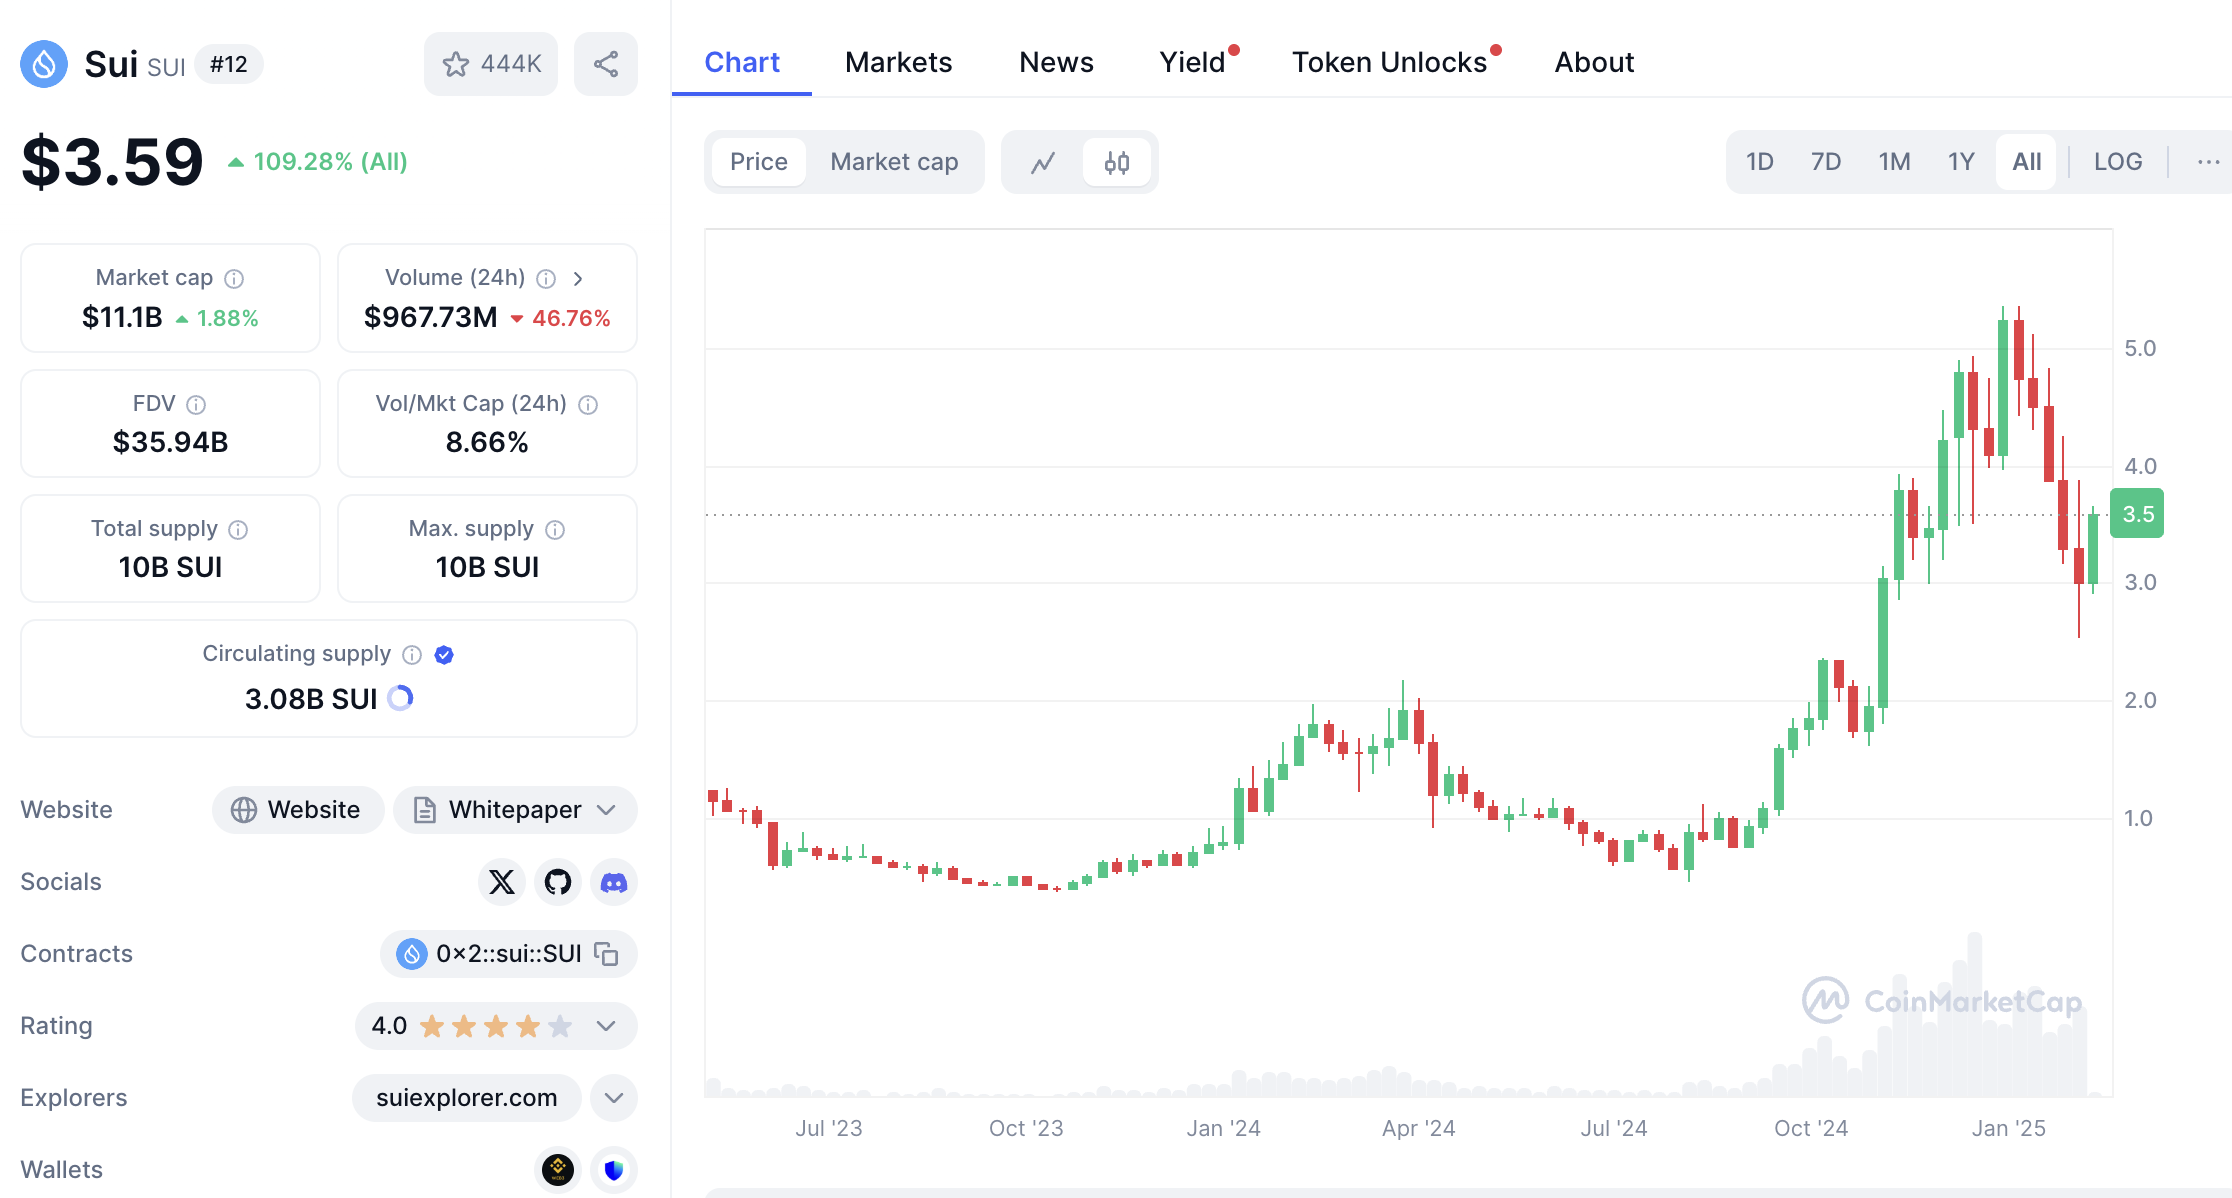Click the 8.66% Vol/Mkt Cap value

coord(487,442)
